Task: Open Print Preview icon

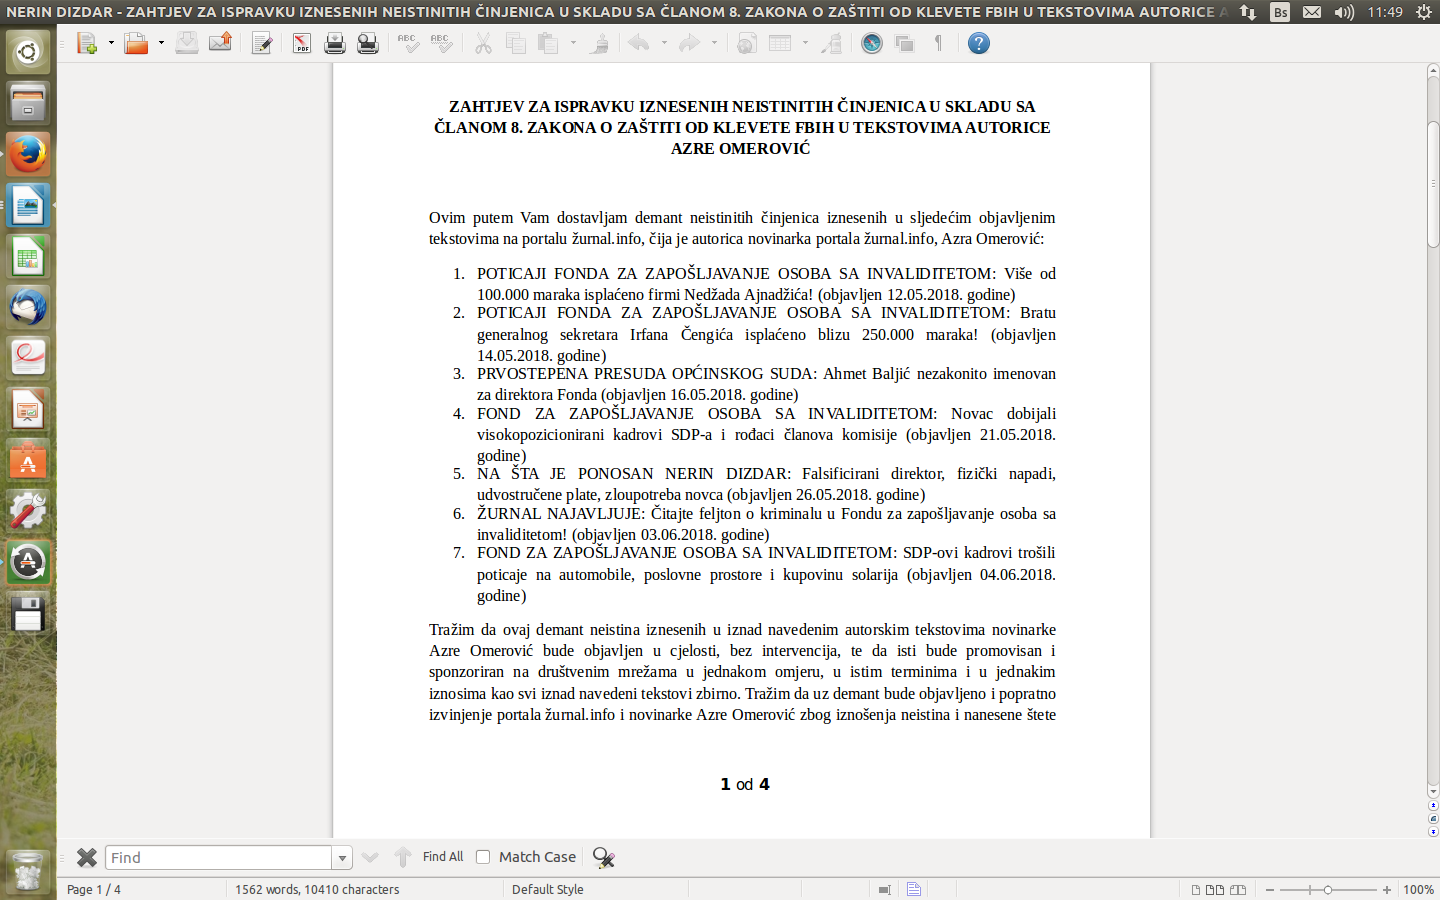Action: click(x=368, y=43)
